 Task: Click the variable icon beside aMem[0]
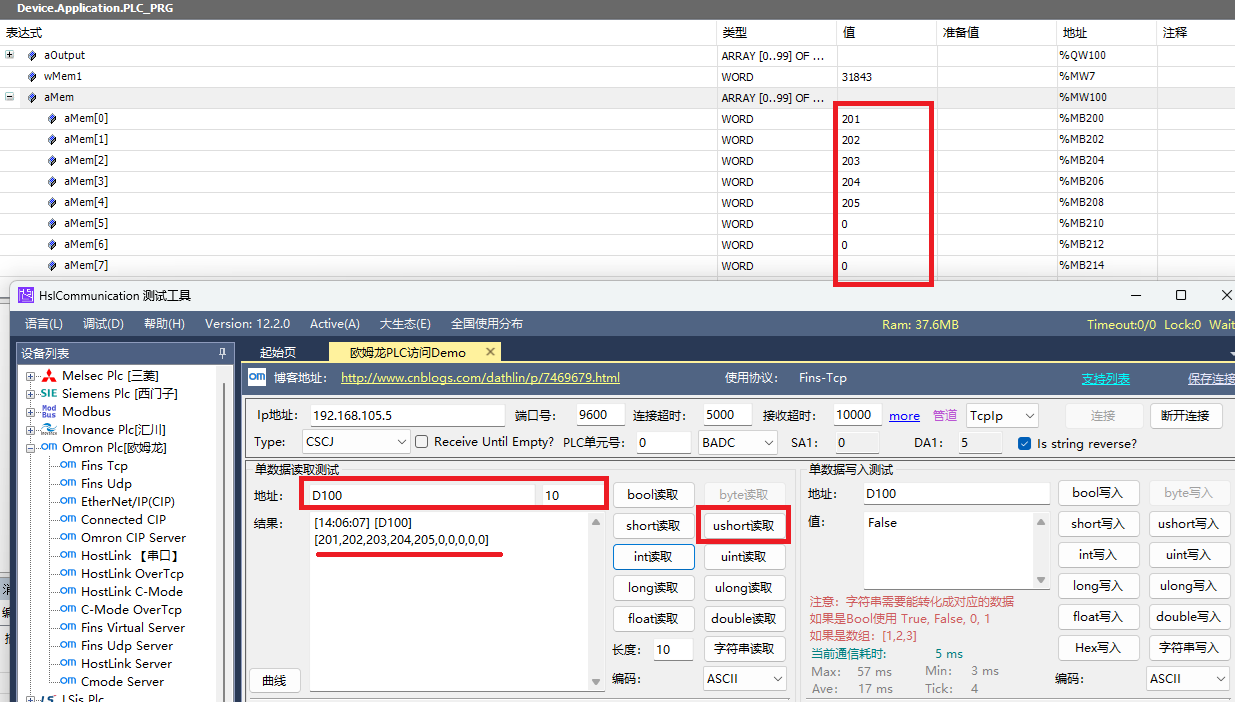(x=52, y=119)
